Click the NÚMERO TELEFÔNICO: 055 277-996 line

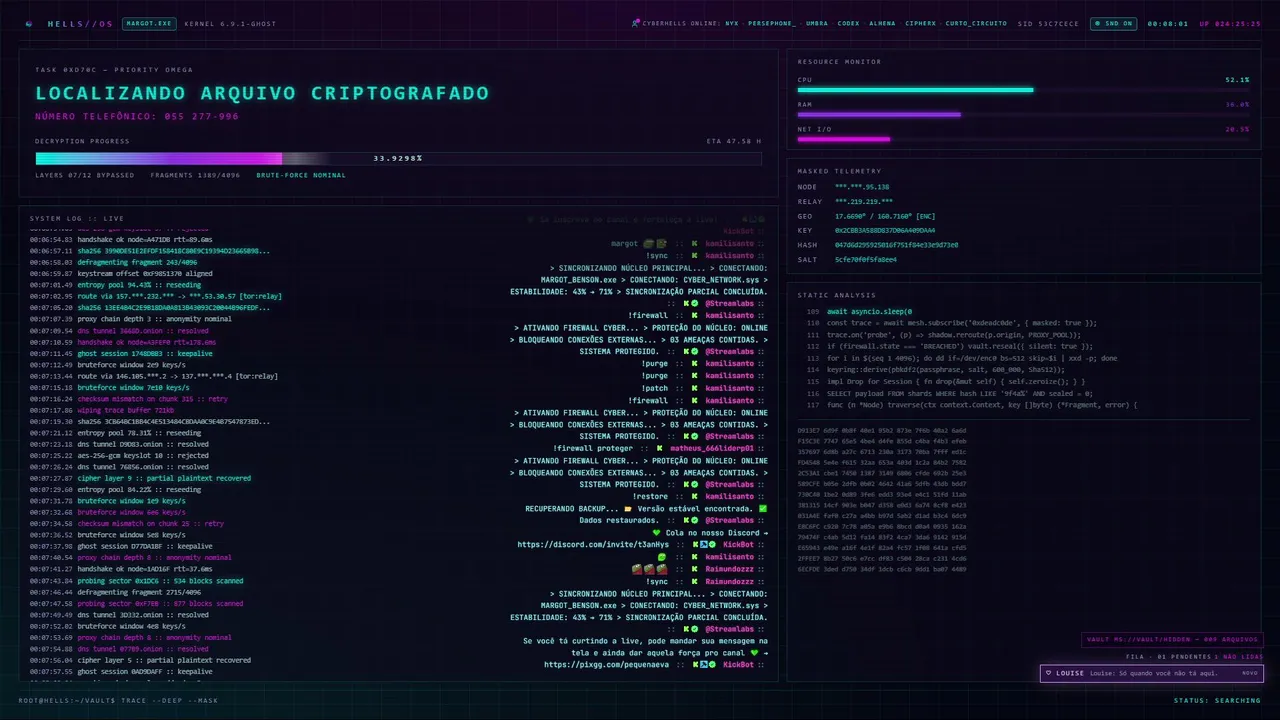tap(137, 116)
